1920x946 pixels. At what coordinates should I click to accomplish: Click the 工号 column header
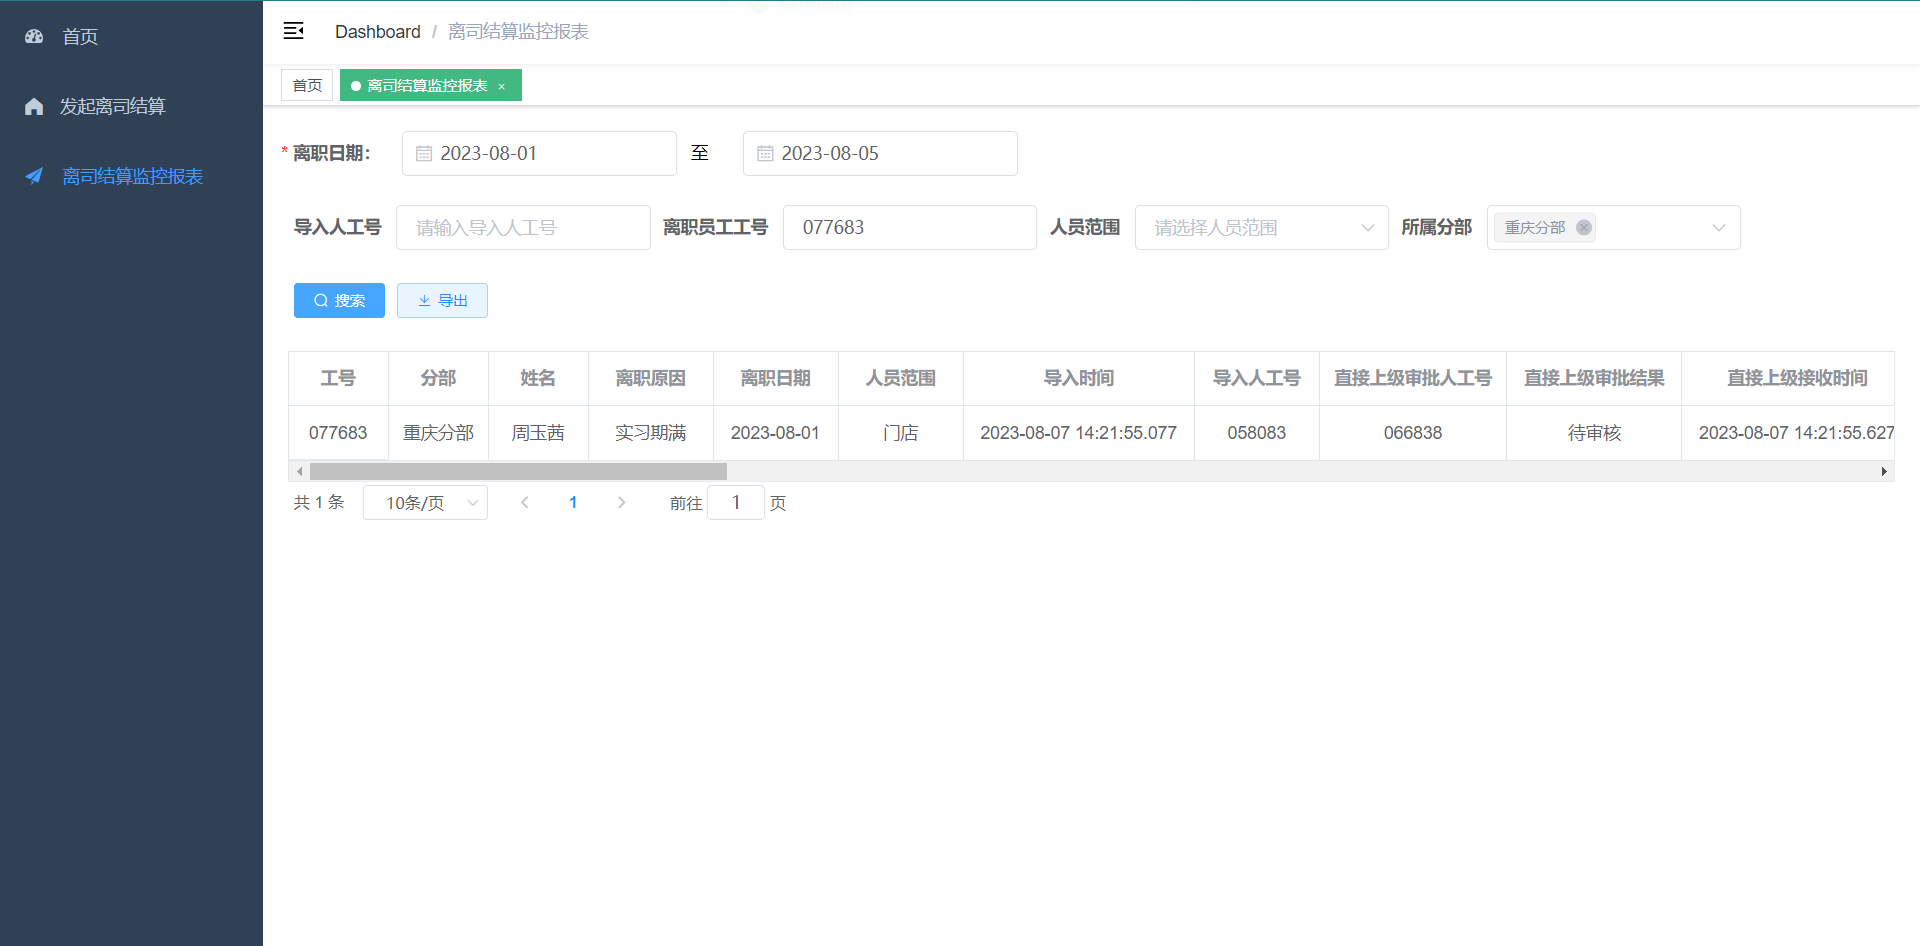tap(338, 378)
